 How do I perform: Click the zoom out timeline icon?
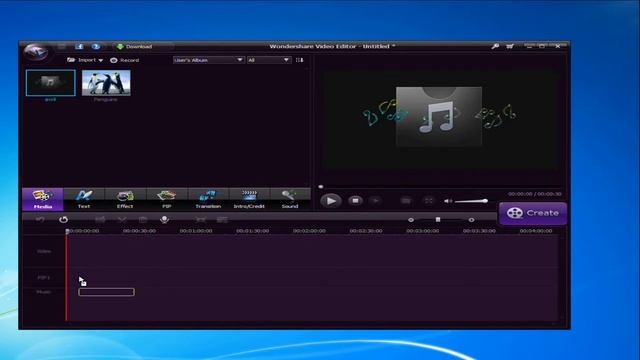click(411, 220)
